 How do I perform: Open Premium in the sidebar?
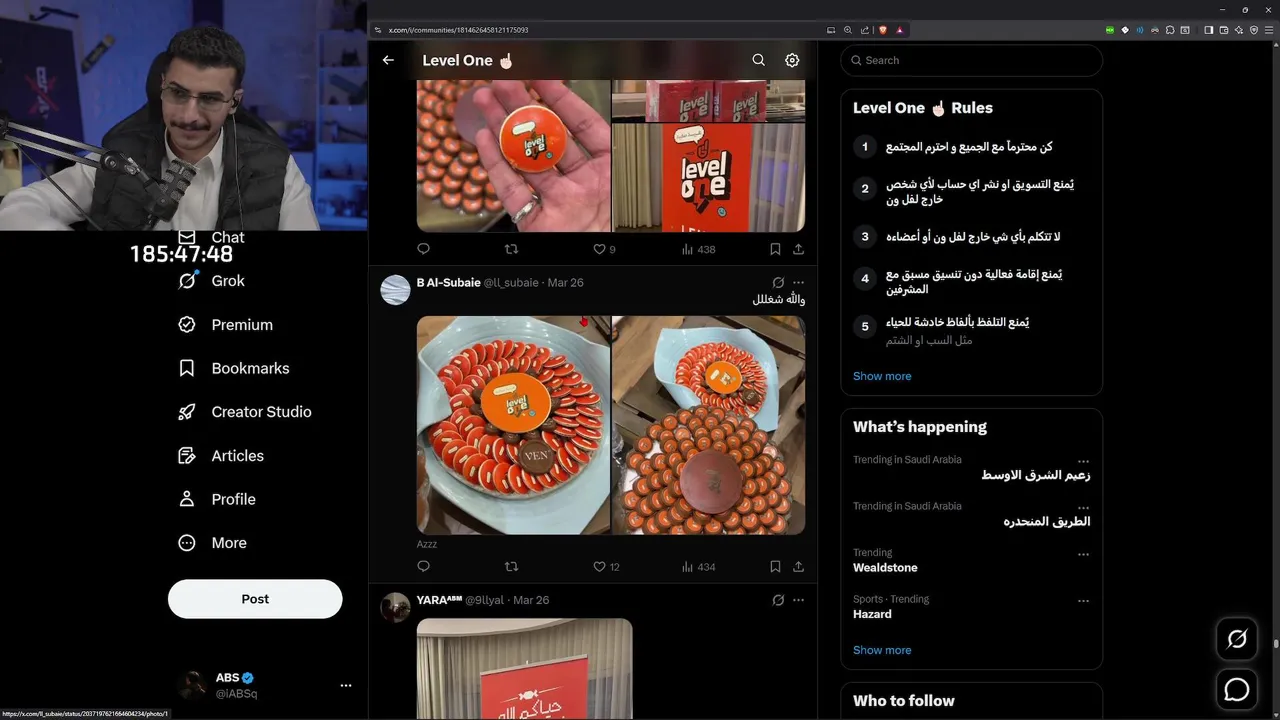pyautogui.click(x=225, y=325)
